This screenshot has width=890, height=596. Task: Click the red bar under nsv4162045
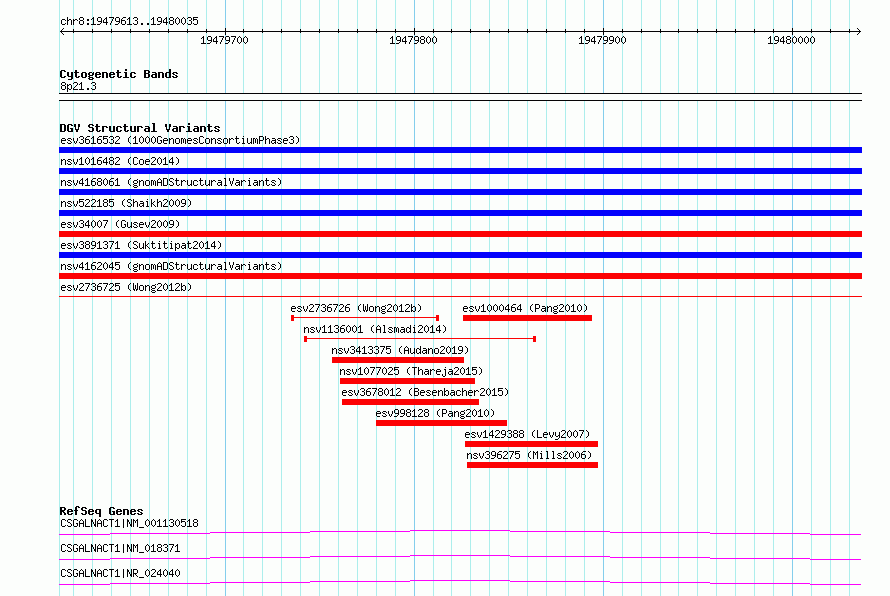460,276
